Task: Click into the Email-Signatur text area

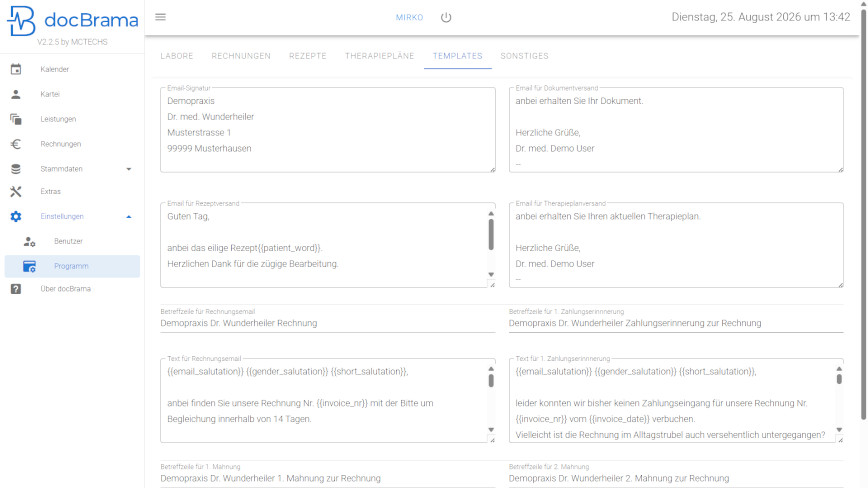Action: (x=328, y=131)
